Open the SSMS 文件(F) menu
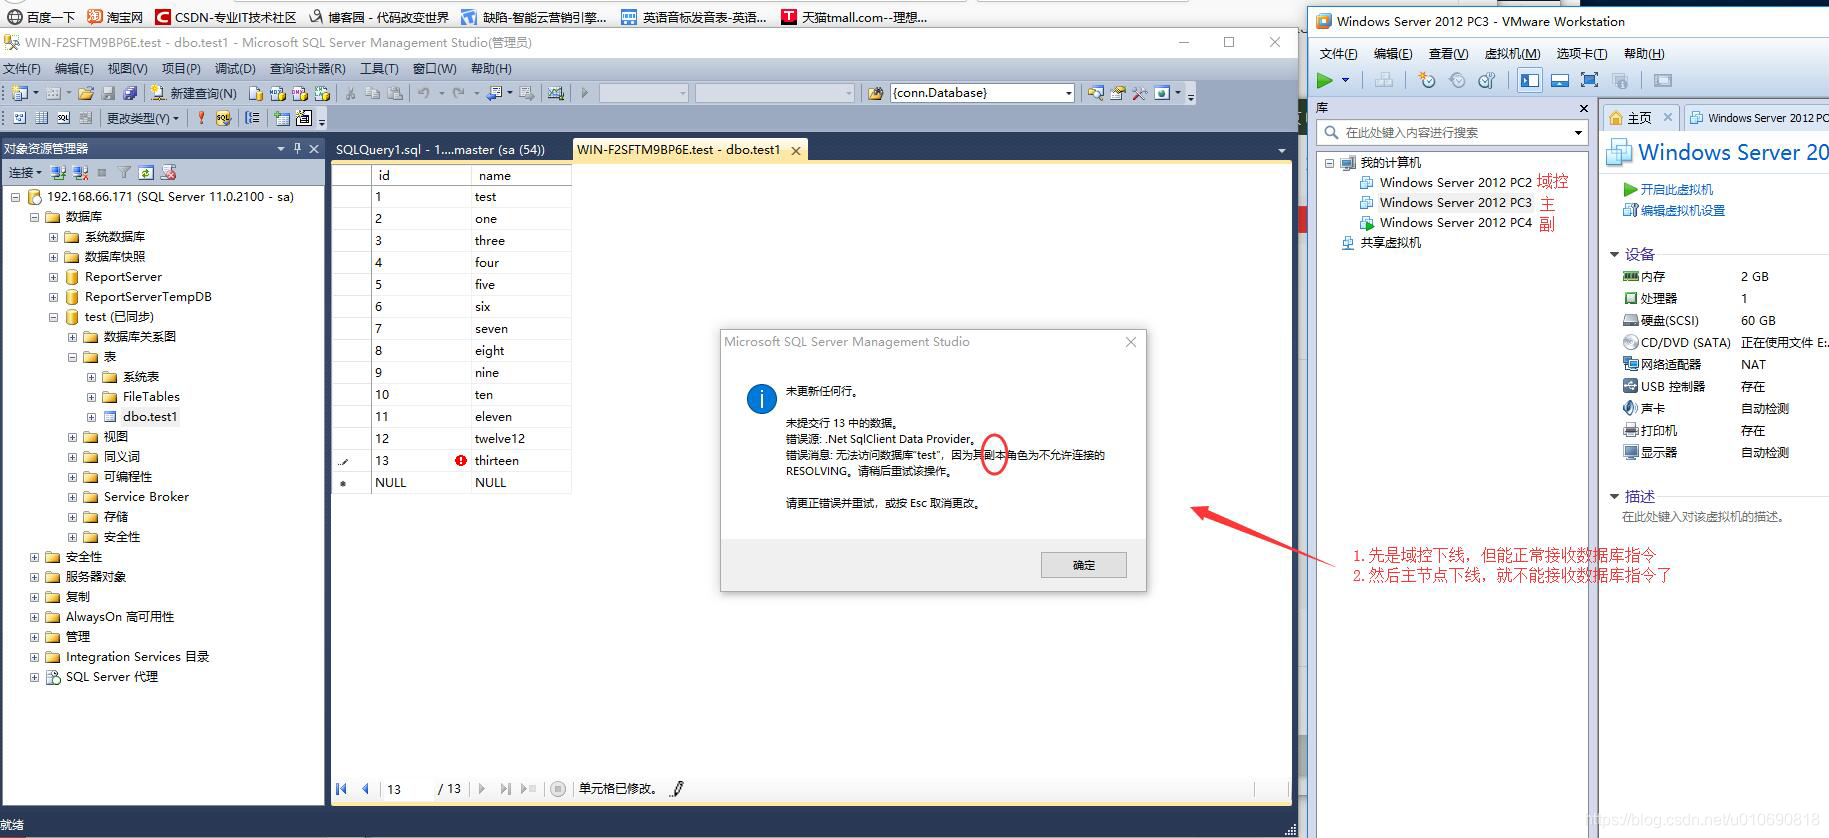 pos(21,69)
